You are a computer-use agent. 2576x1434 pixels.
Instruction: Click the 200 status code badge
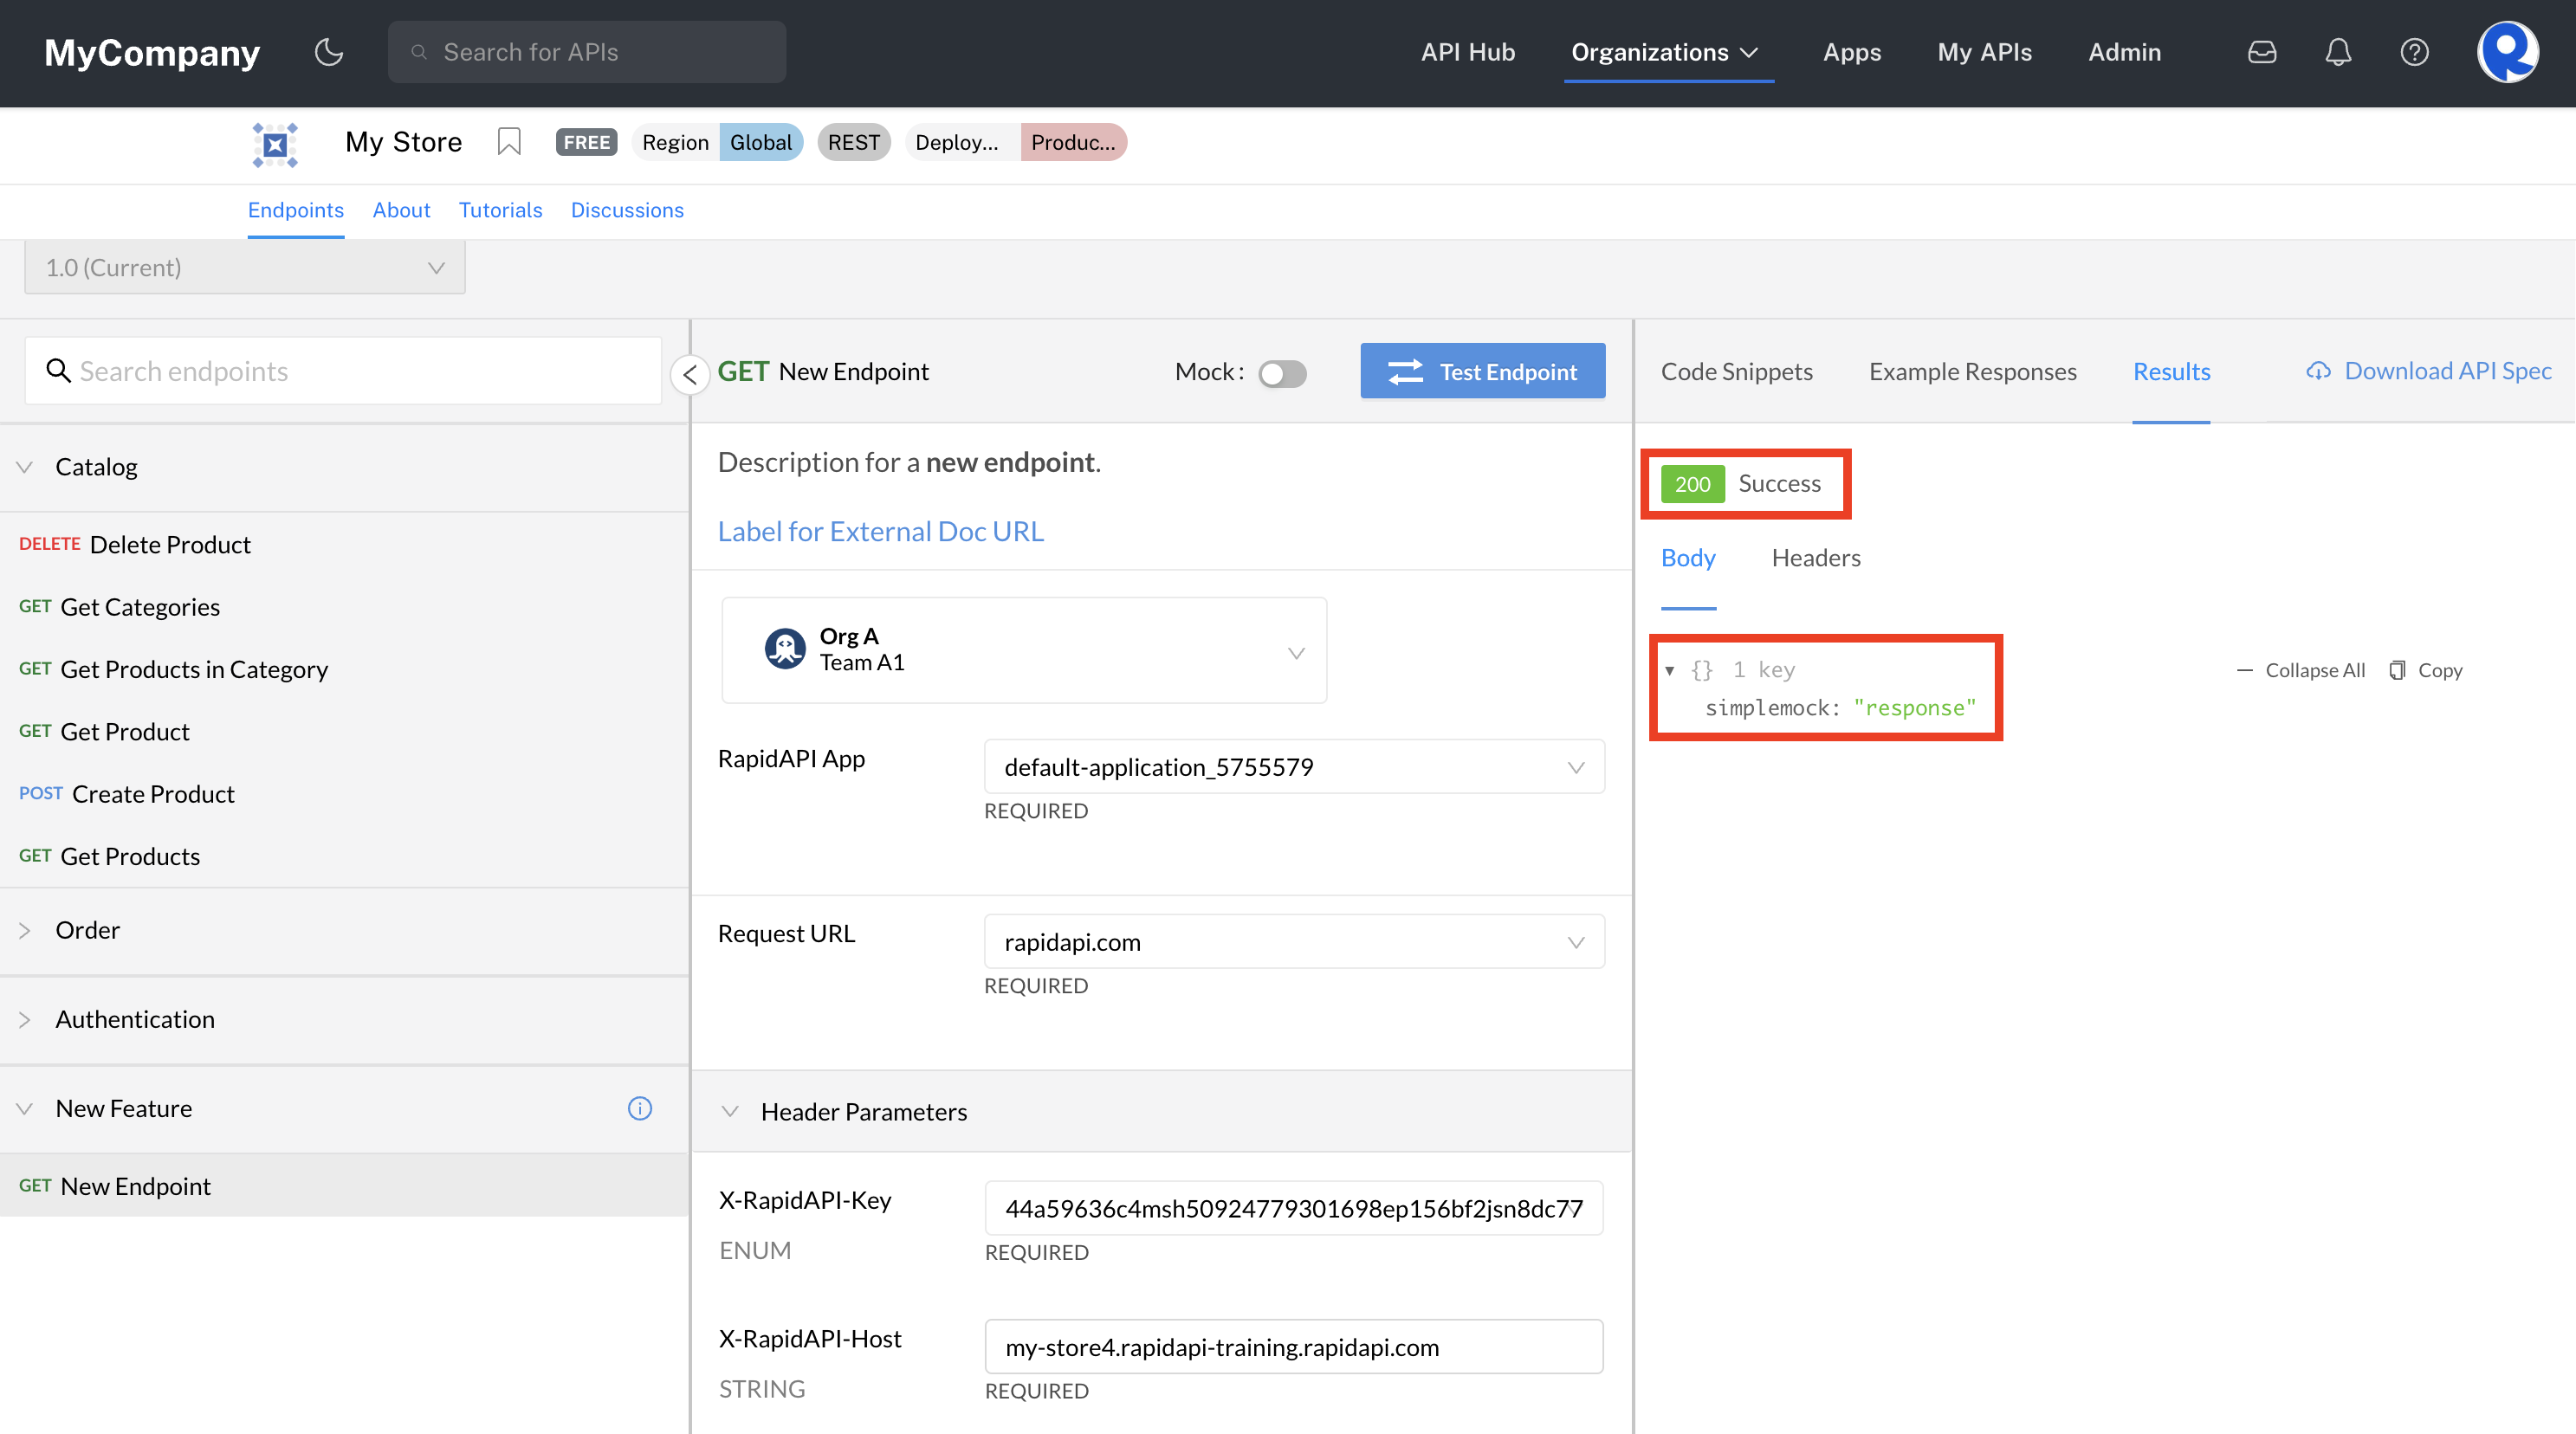[1692, 484]
